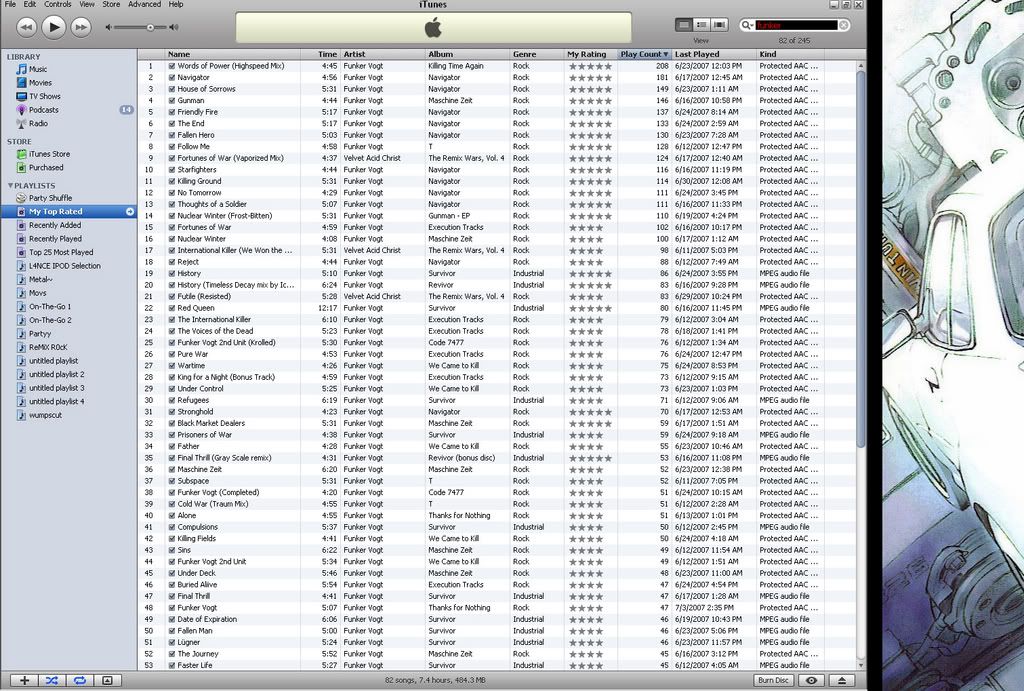Image resolution: width=1024 pixels, height=691 pixels.
Task: Click into the search field
Action: pyautogui.click(x=796, y=25)
